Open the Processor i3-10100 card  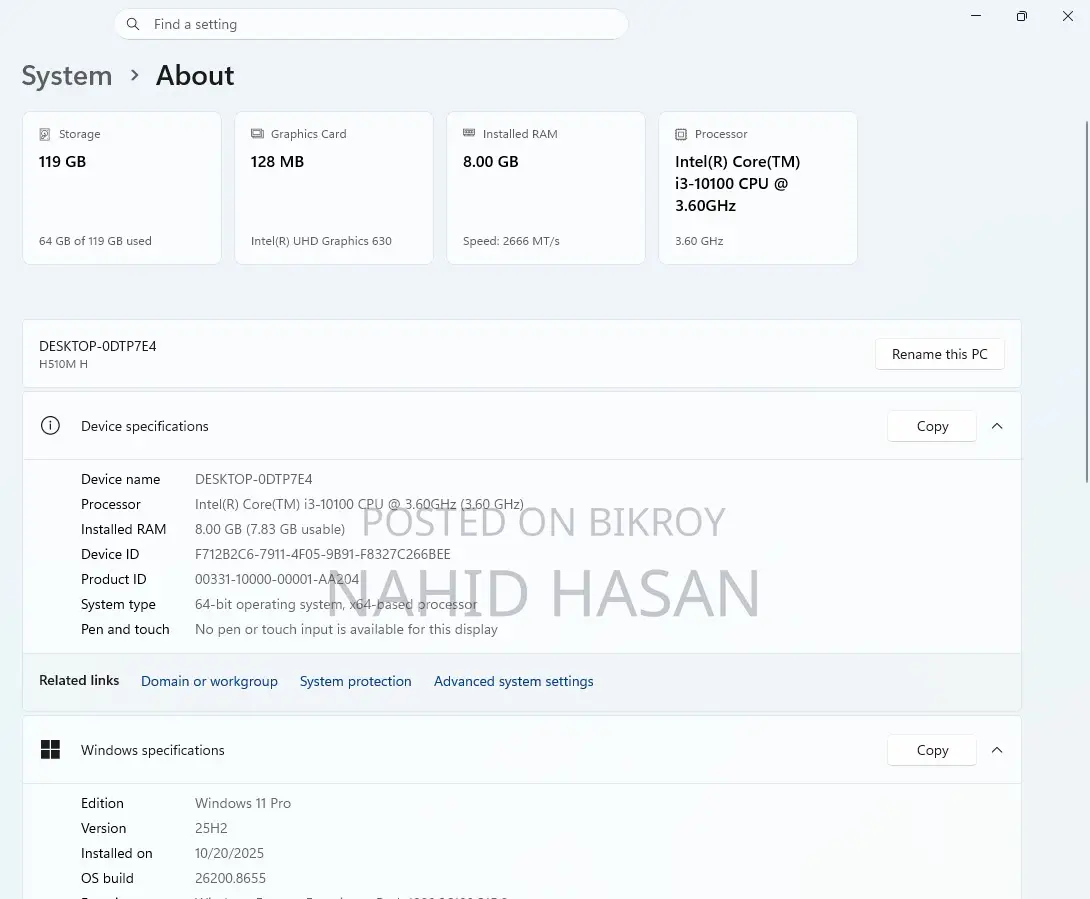tap(758, 188)
